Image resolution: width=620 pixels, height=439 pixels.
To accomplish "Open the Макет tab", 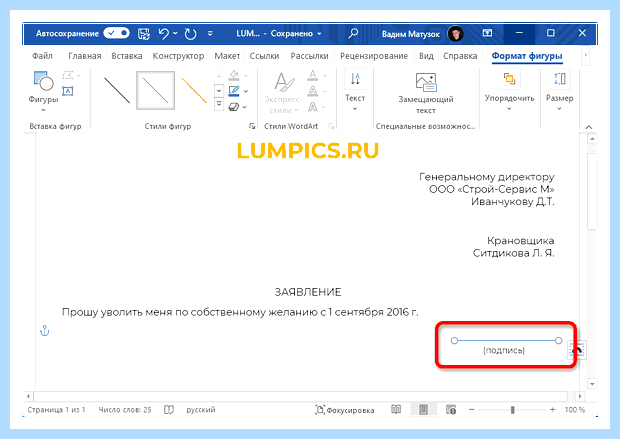I will tap(227, 56).
